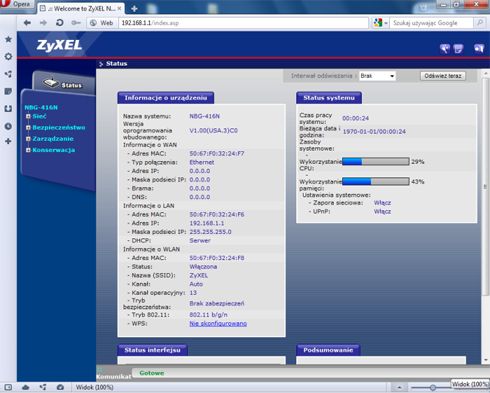490x393 pixels.
Task: Click the search magnifier icon
Action: pos(480,23)
